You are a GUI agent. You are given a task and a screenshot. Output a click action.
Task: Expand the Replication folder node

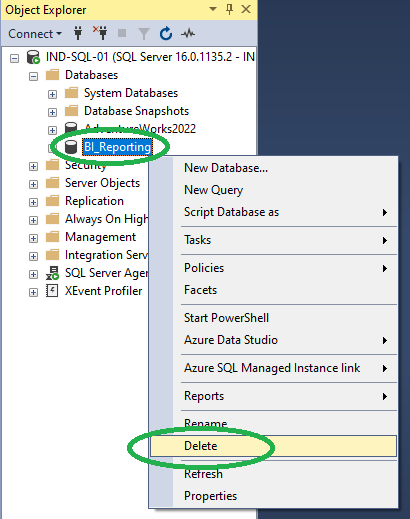[x=33, y=202]
